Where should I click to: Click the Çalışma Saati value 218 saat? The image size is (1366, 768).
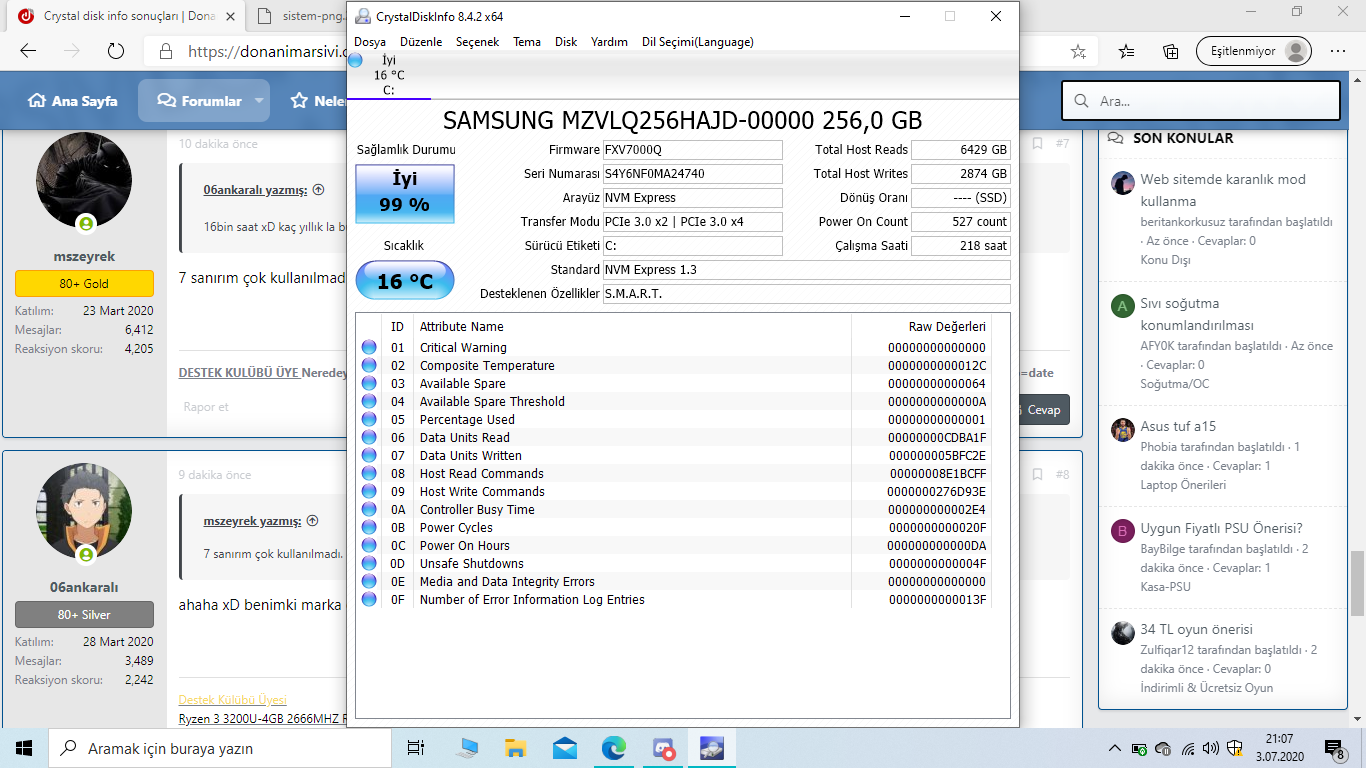pos(960,246)
